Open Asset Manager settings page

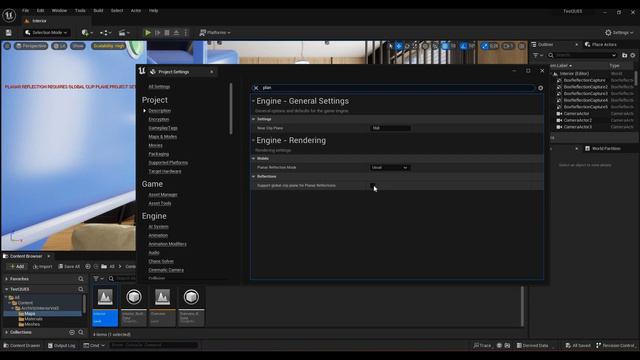coord(163,195)
